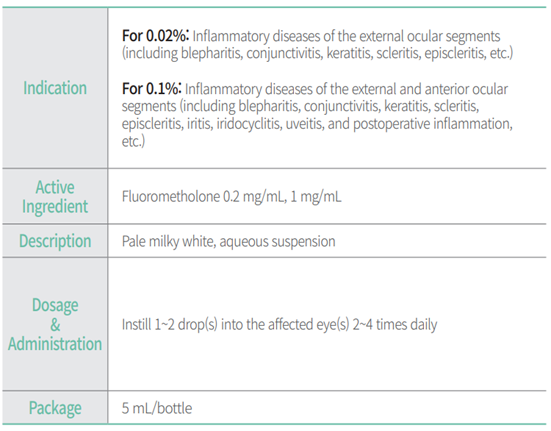Select the Package row heading
Image resolution: width=551 pixels, height=431 pixels.
point(55,408)
